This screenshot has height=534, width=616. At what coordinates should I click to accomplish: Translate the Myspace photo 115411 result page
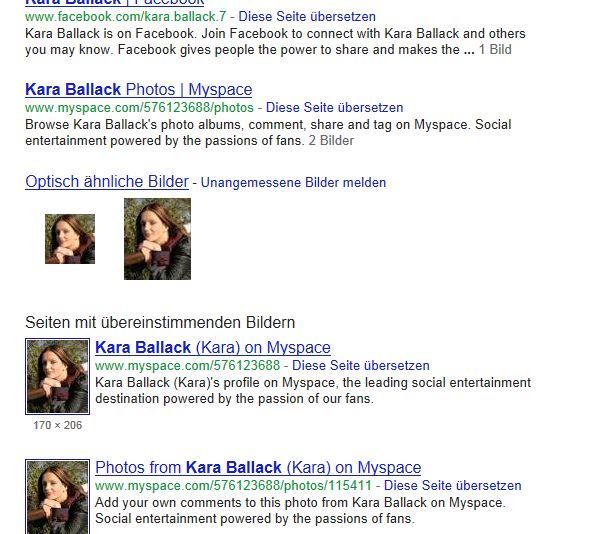tap(453, 485)
